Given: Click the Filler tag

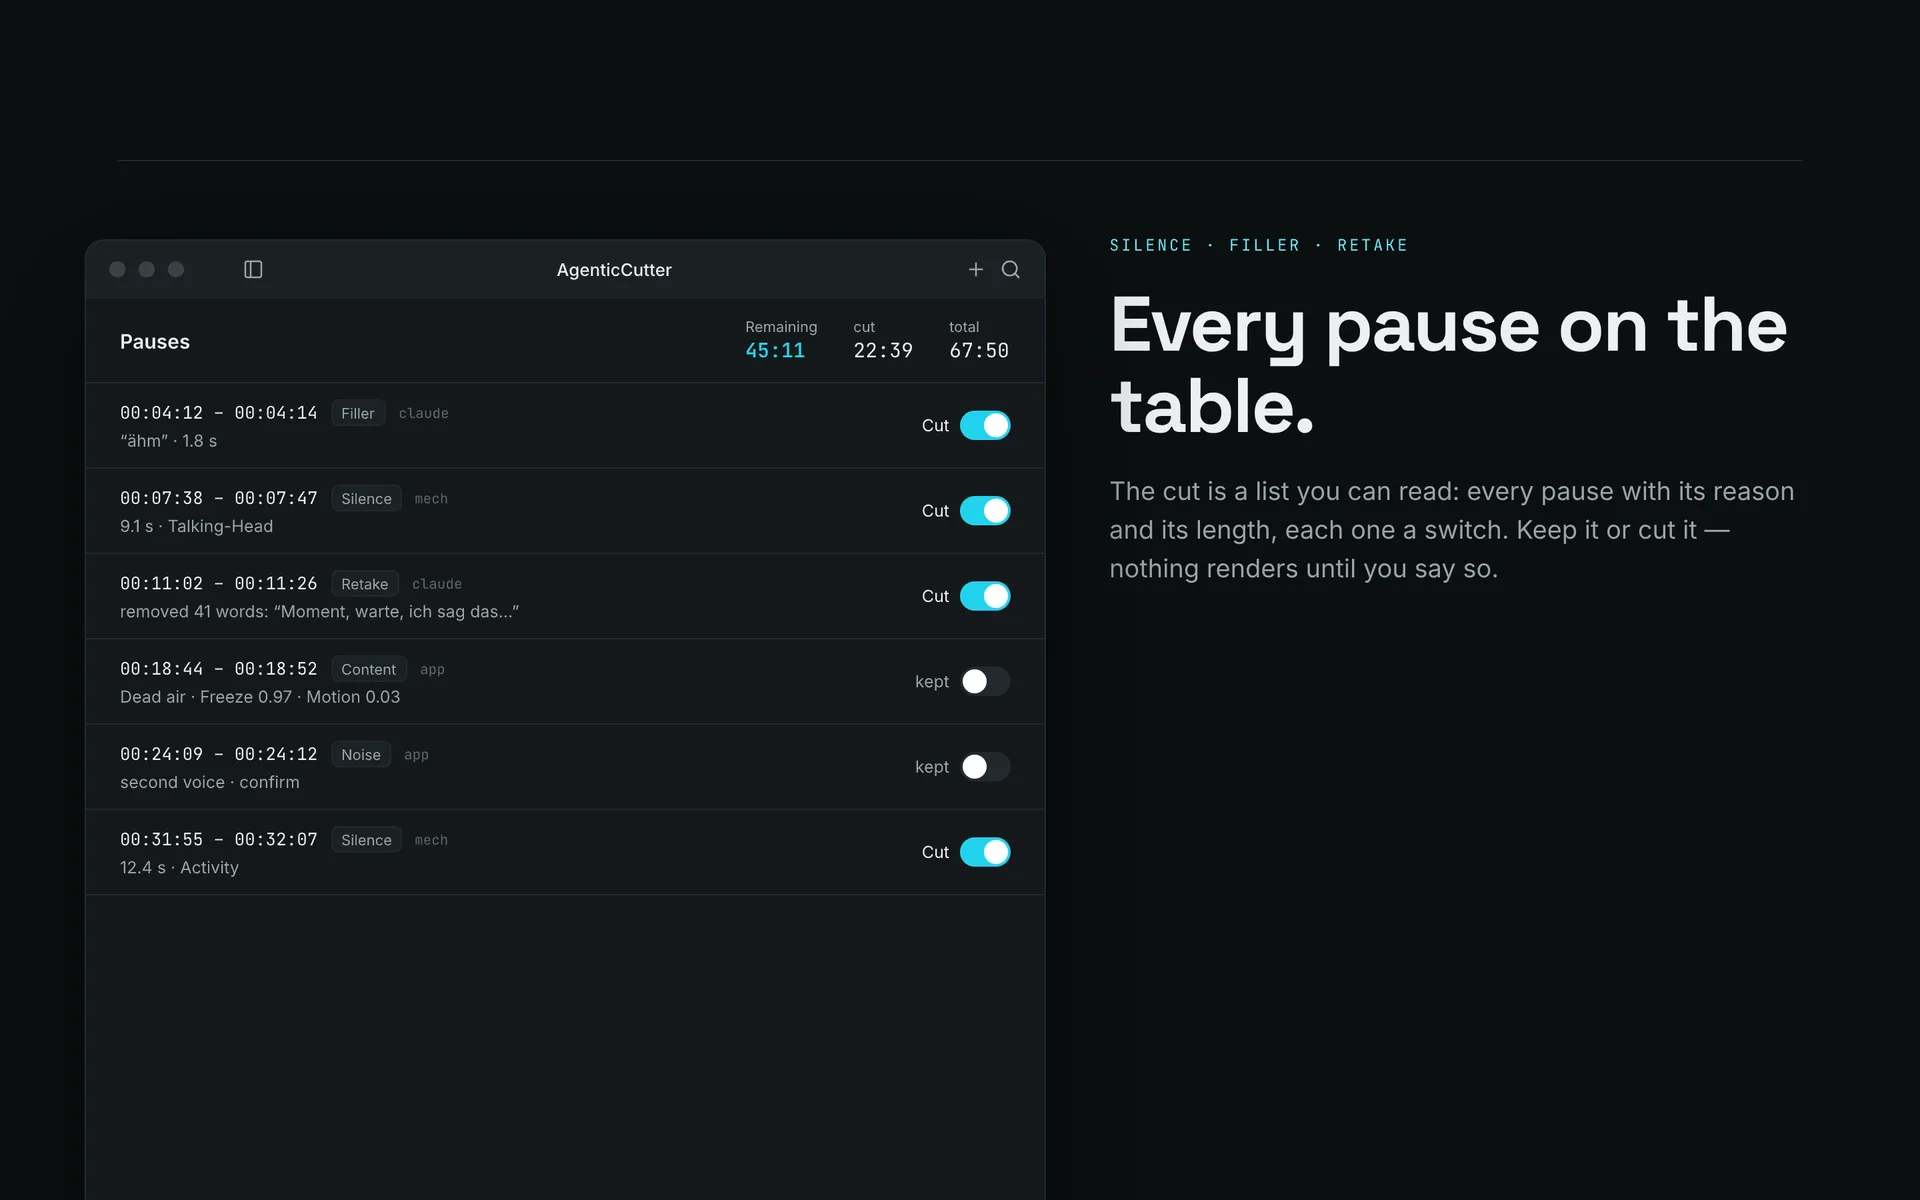Looking at the screenshot, I should coord(358,413).
